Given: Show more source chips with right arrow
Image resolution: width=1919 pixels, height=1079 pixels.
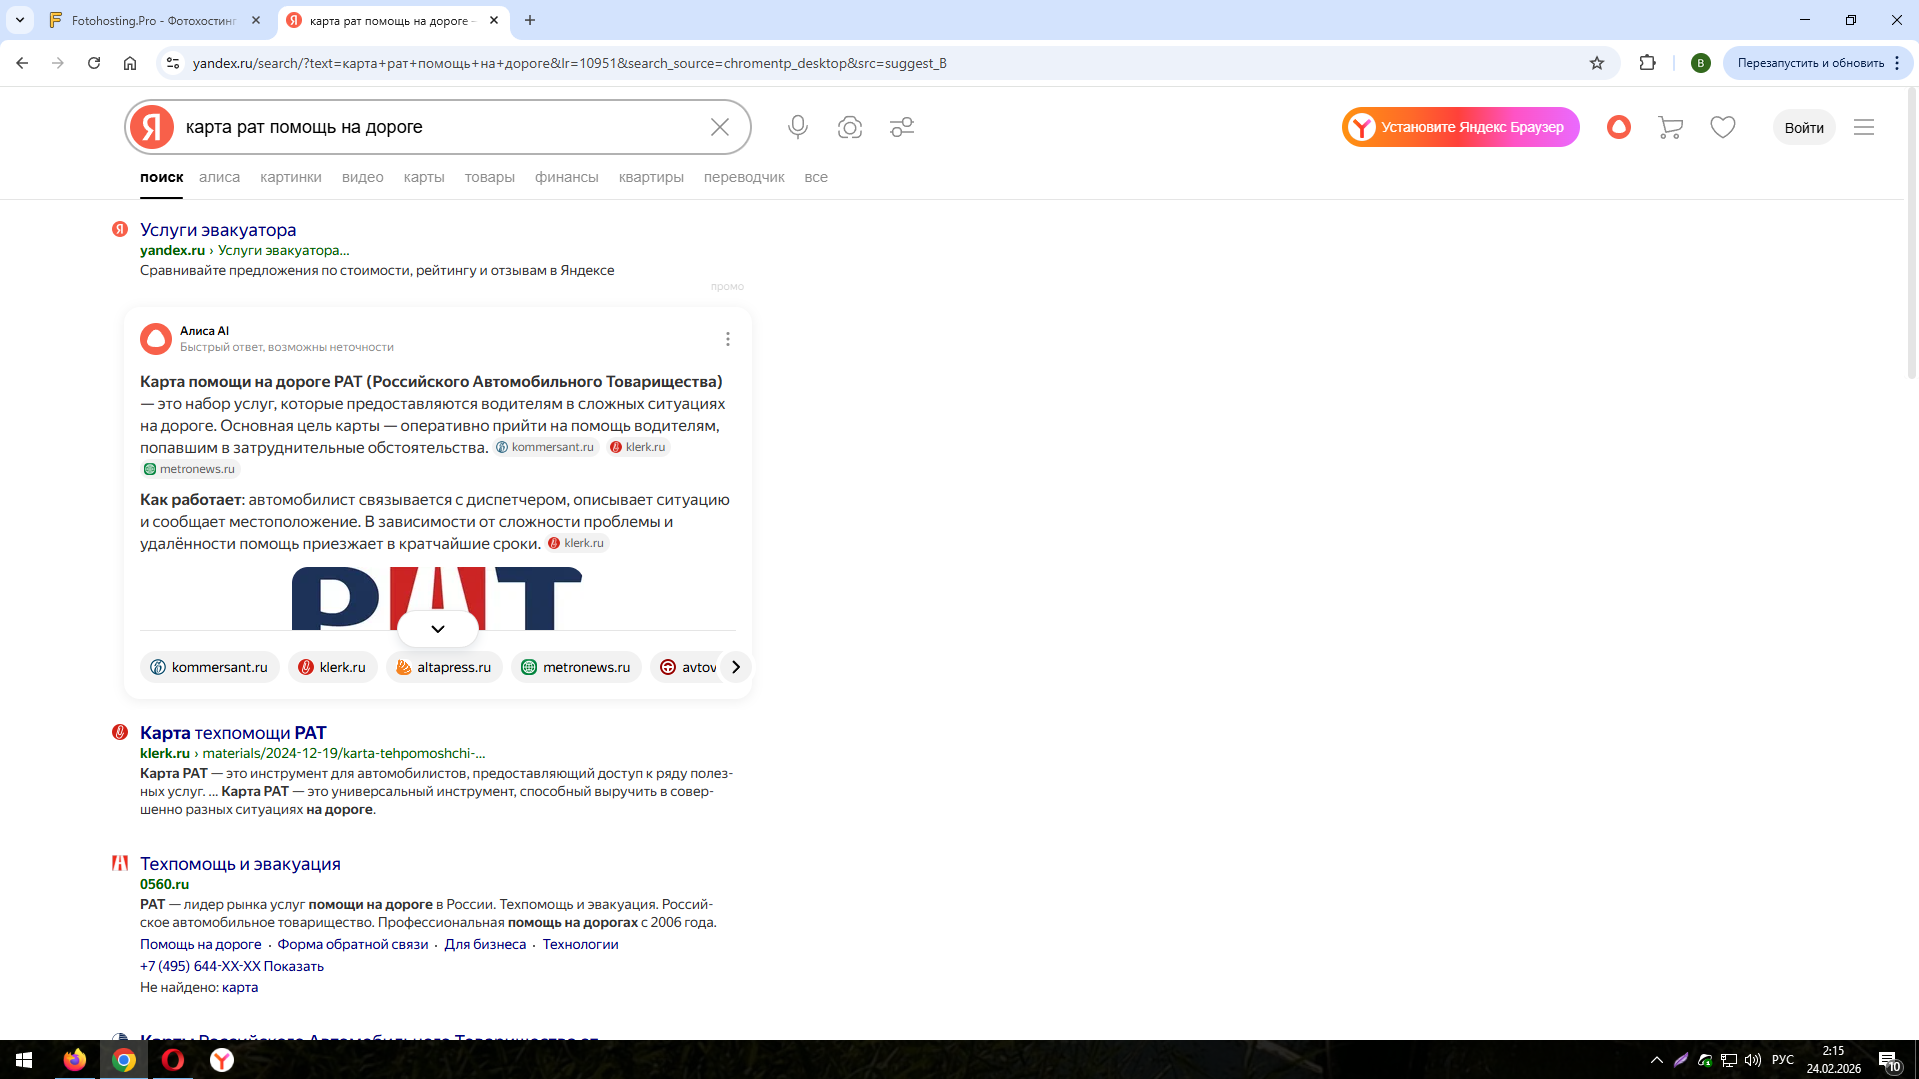Looking at the screenshot, I should tap(736, 667).
